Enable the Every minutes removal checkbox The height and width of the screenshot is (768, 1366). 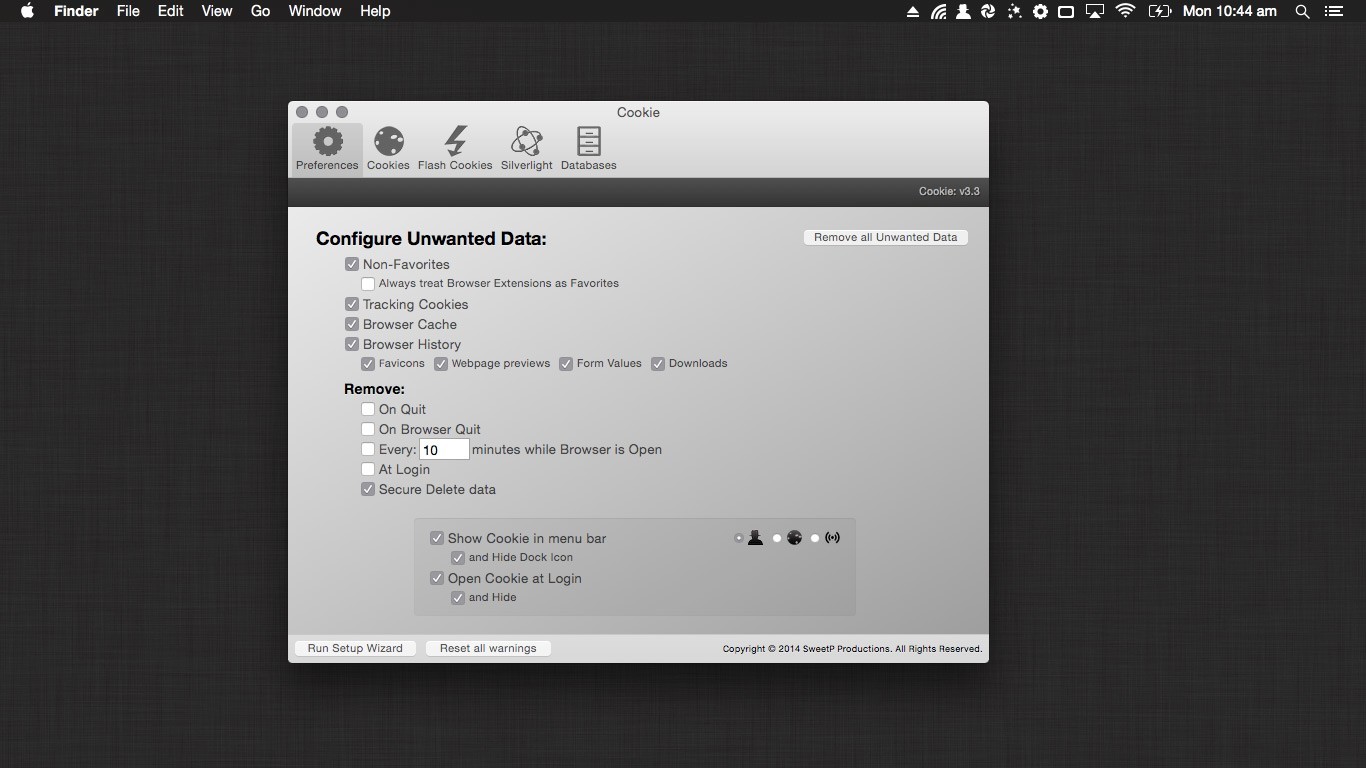coord(368,449)
